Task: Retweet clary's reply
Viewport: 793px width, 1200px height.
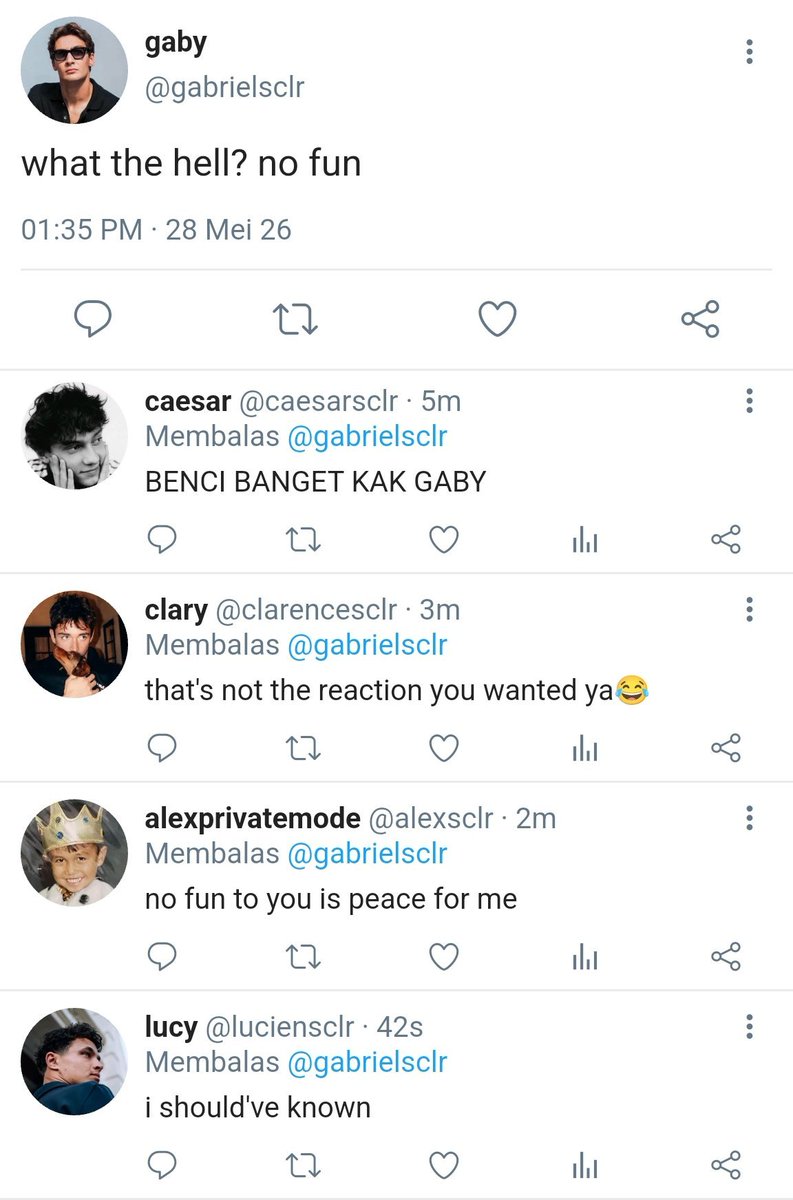Action: tap(303, 749)
